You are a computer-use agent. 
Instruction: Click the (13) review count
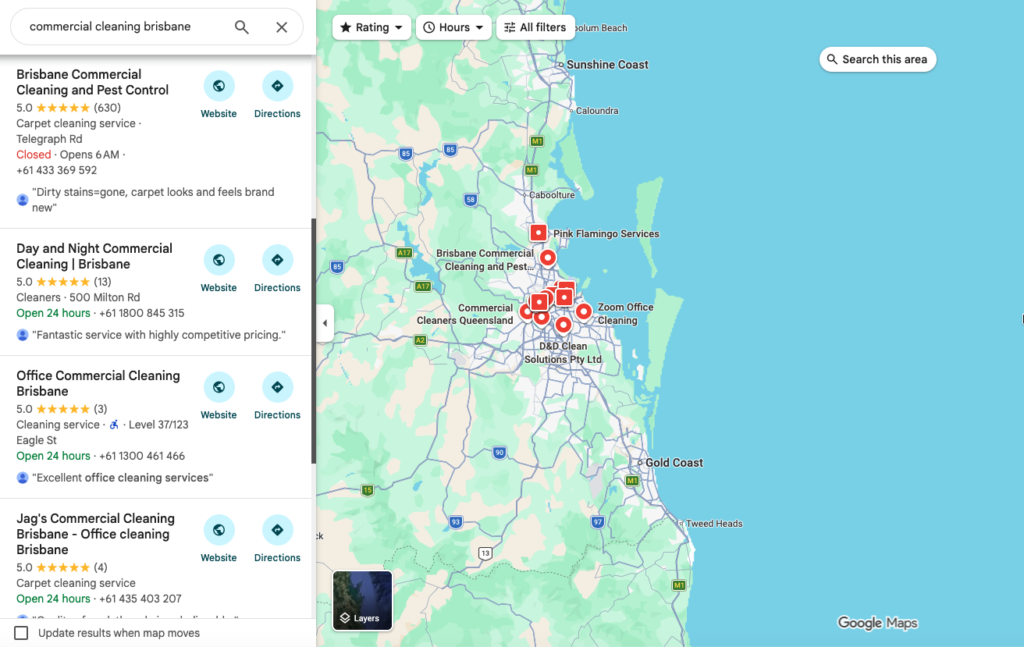tap(103, 282)
